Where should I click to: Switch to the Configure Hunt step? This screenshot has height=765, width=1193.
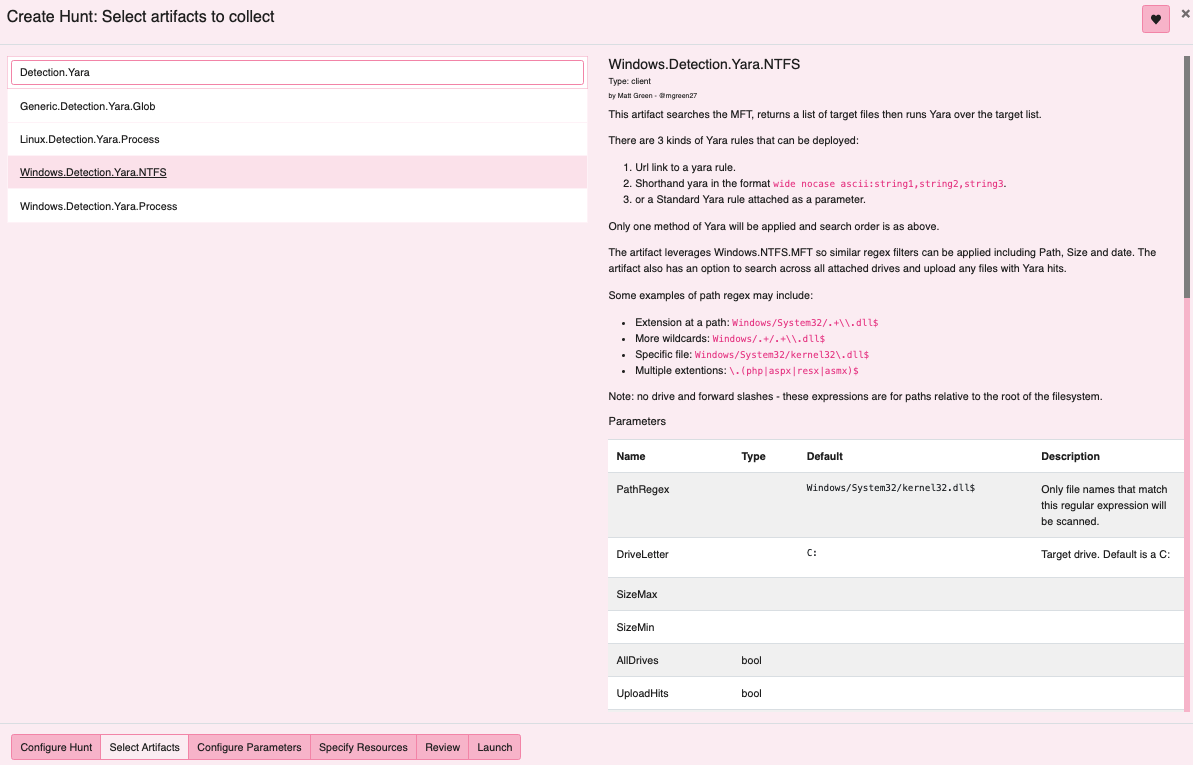(x=55, y=747)
